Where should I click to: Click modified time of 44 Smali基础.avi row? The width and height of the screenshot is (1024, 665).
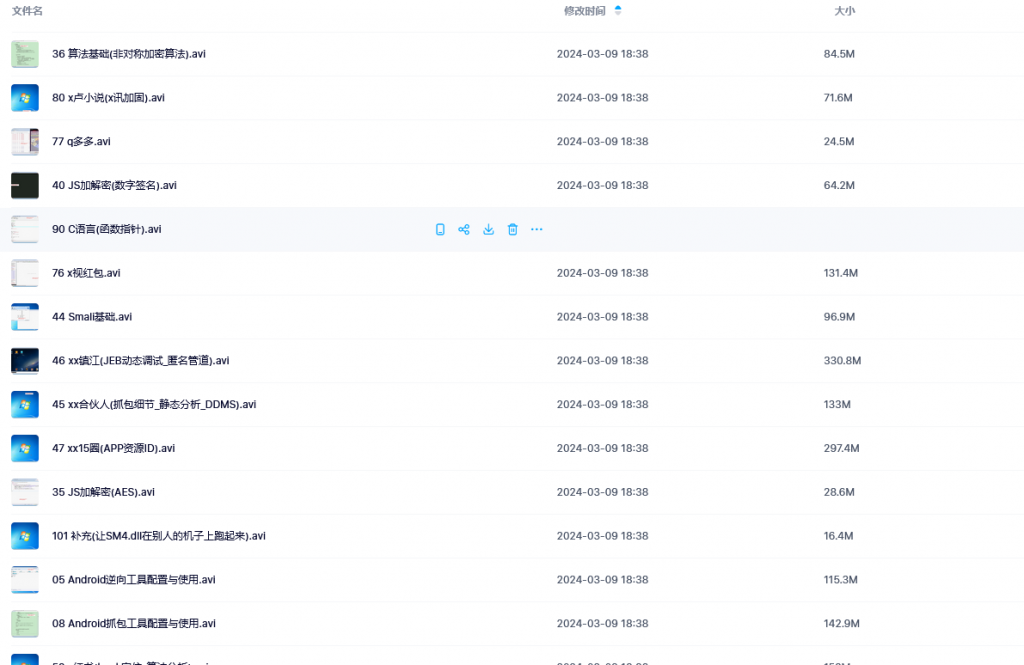click(602, 316)
